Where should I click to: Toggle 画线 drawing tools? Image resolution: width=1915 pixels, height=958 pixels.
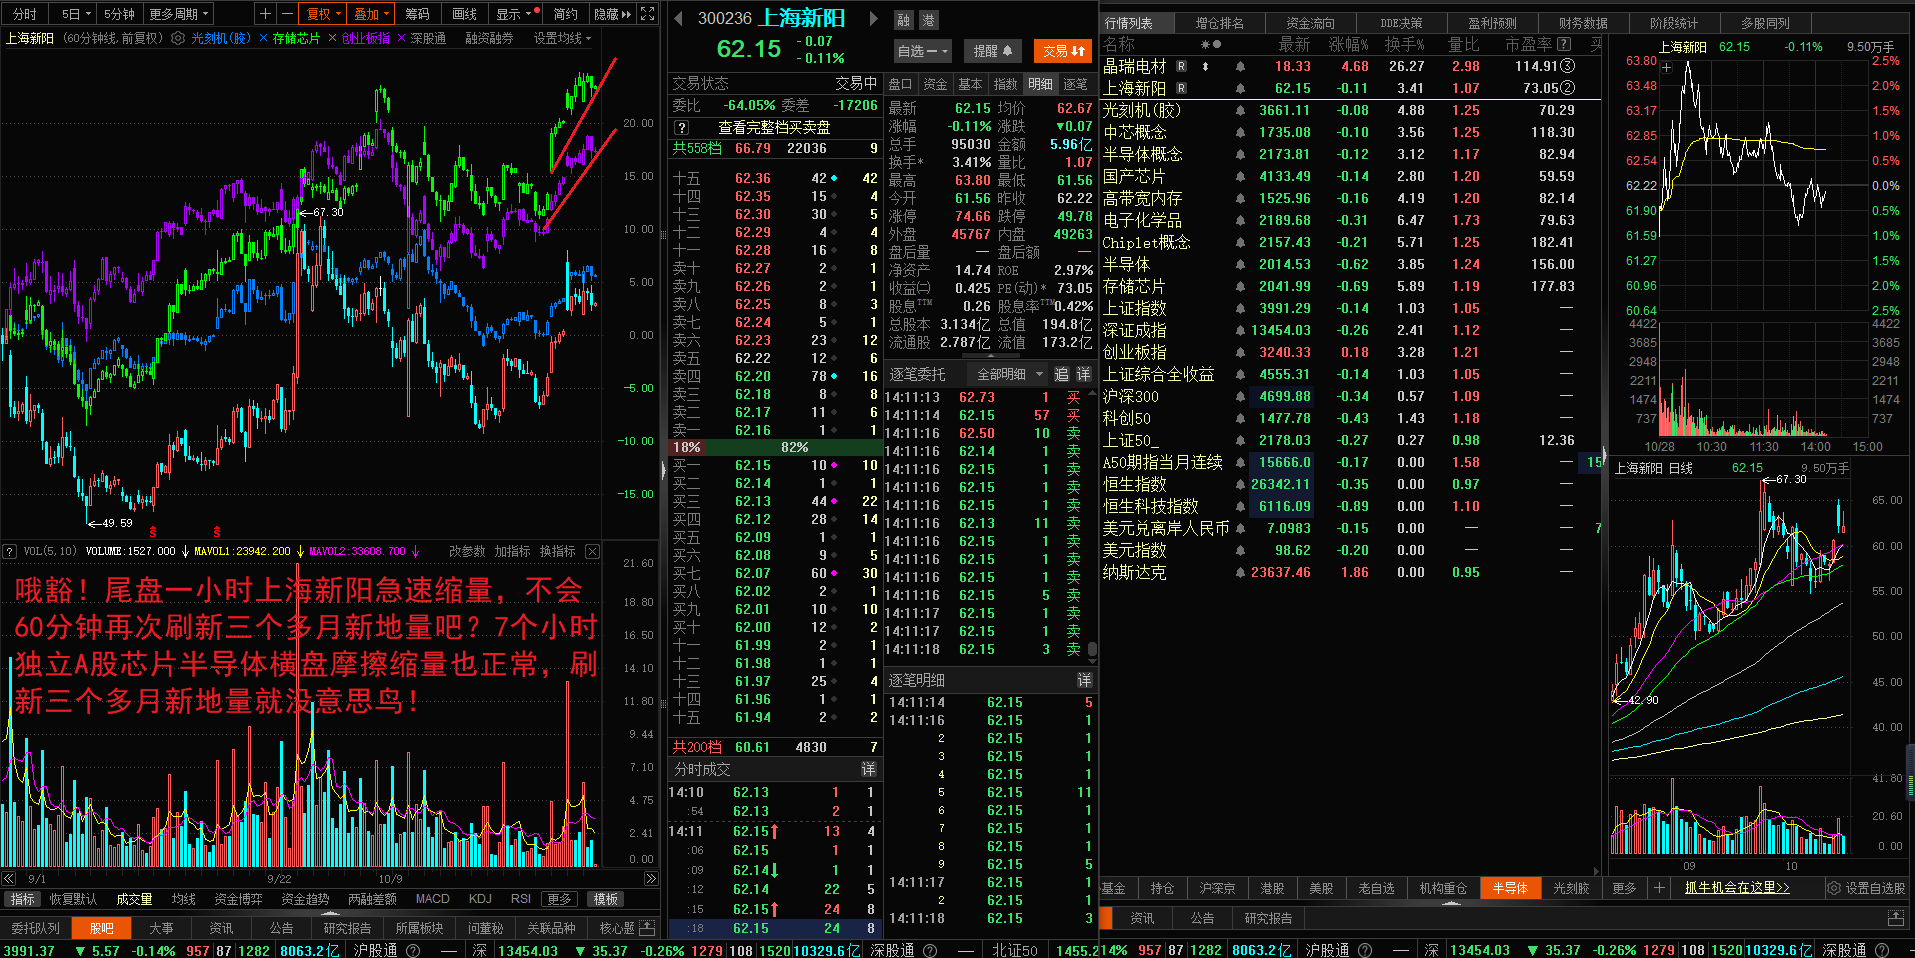[464, 14]
